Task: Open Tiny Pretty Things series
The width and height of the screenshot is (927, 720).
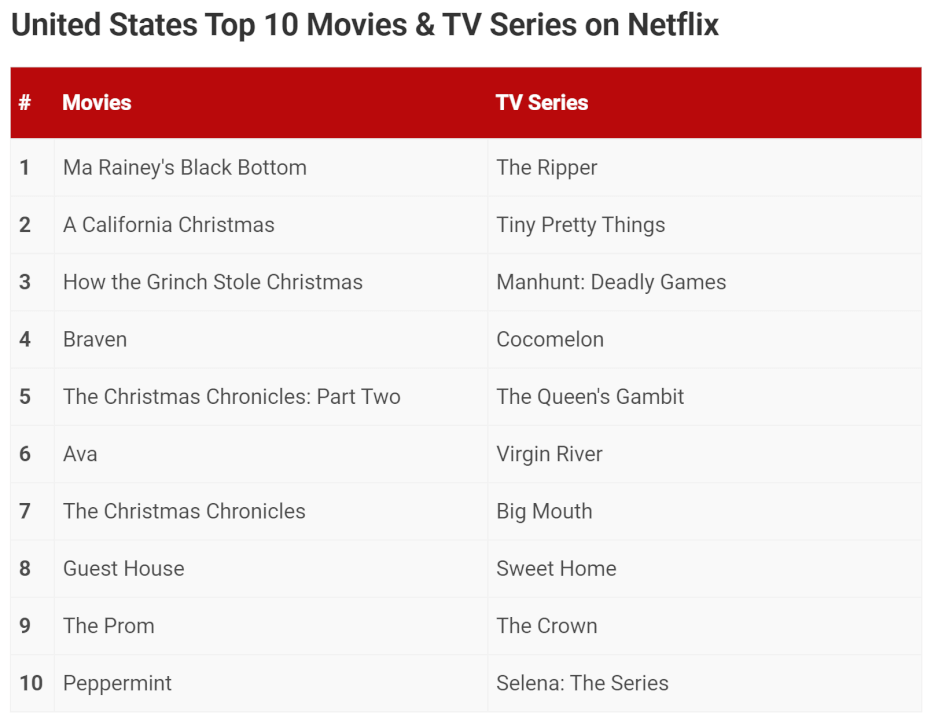Action: (581, 225)
